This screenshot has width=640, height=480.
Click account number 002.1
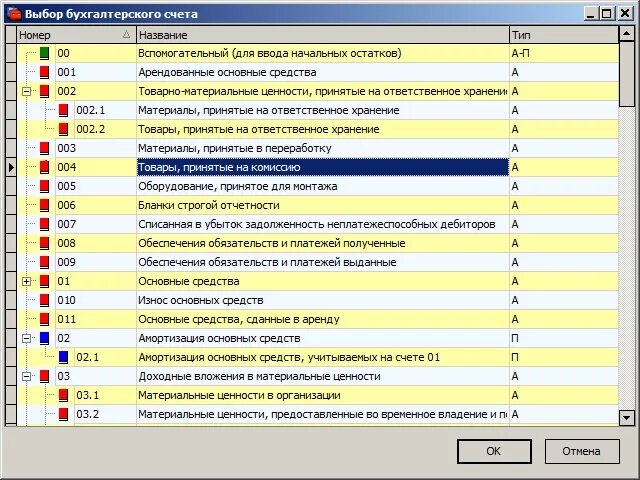[x=91, y=110]
